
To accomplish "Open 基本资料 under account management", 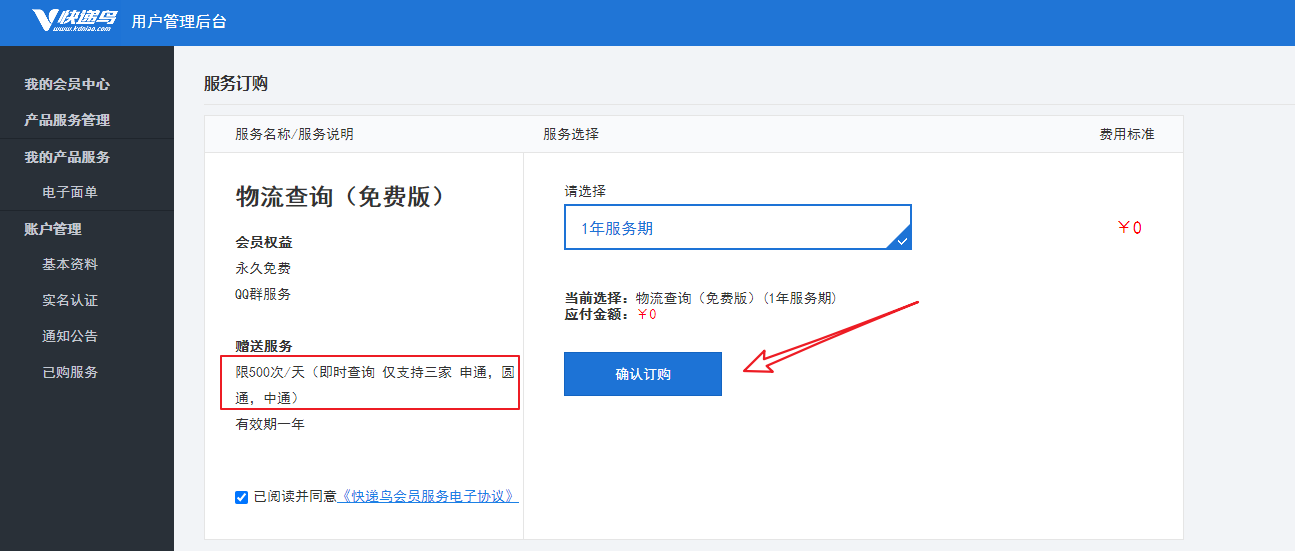I will tap(70, 265).
